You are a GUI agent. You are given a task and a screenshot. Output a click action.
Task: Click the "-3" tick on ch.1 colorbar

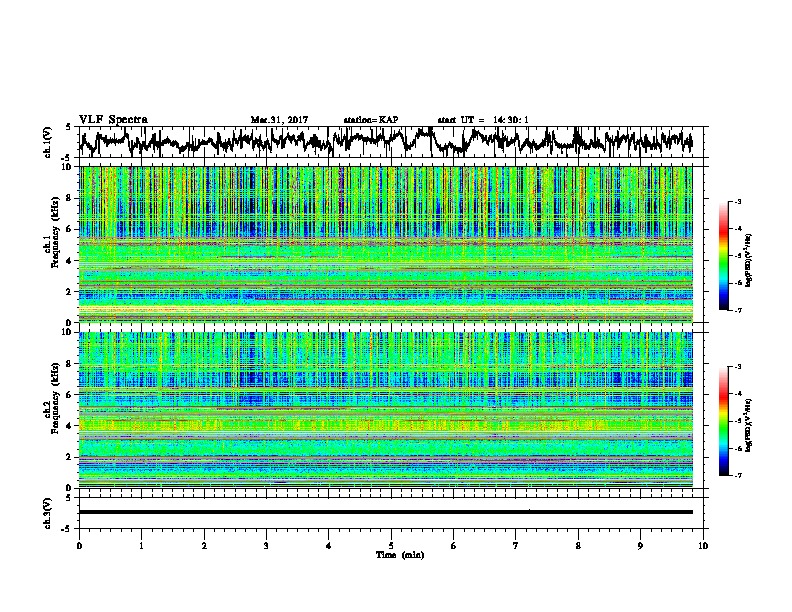click(x=738, y=202)
